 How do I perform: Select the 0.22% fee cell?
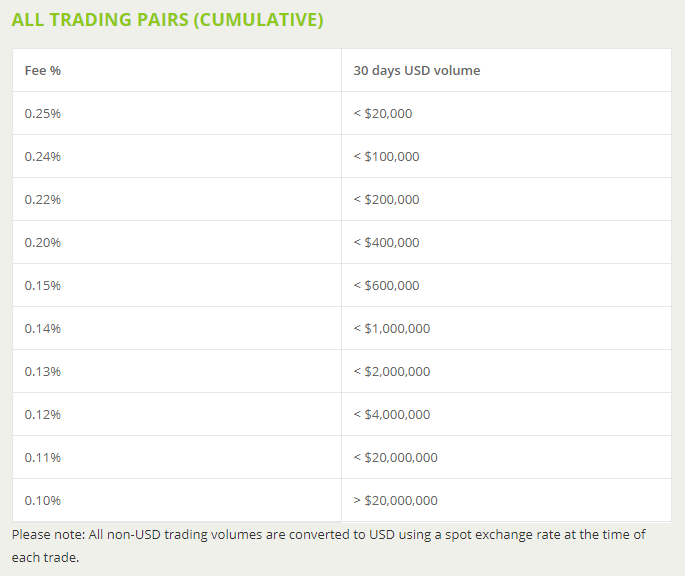tap(43, 200)
